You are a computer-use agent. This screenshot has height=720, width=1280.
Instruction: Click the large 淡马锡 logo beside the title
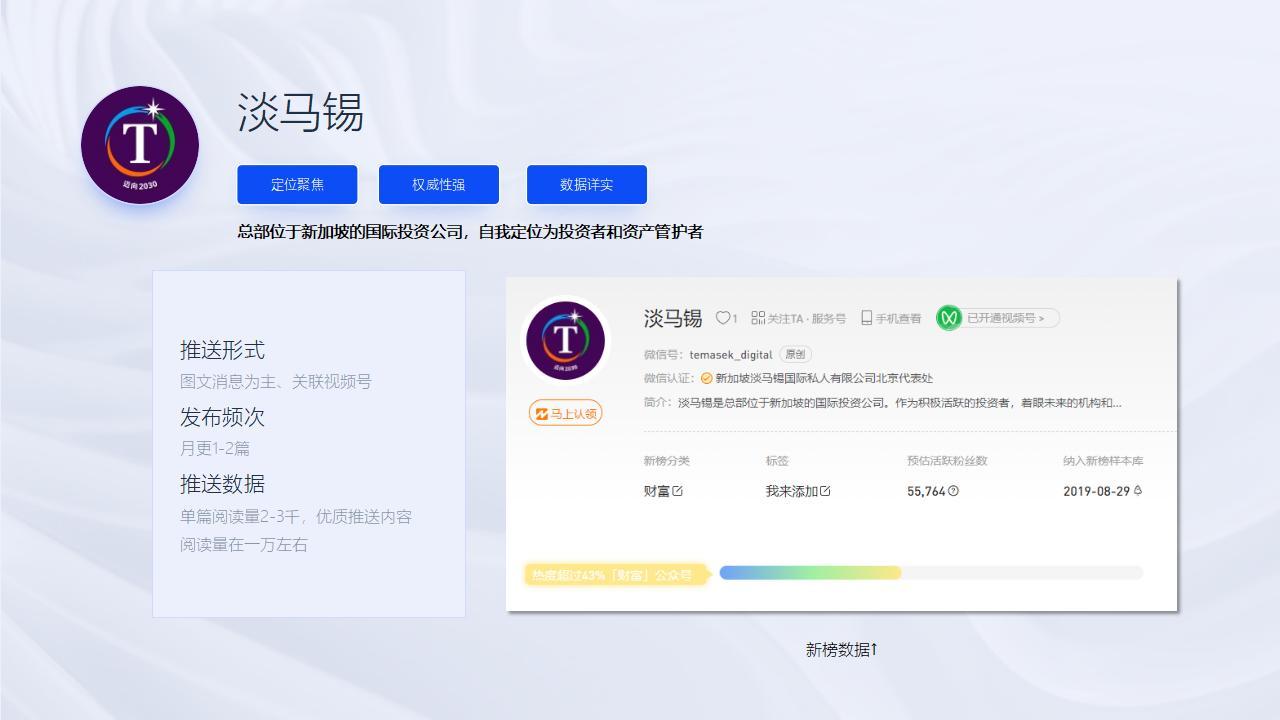(x=140, y=145)
